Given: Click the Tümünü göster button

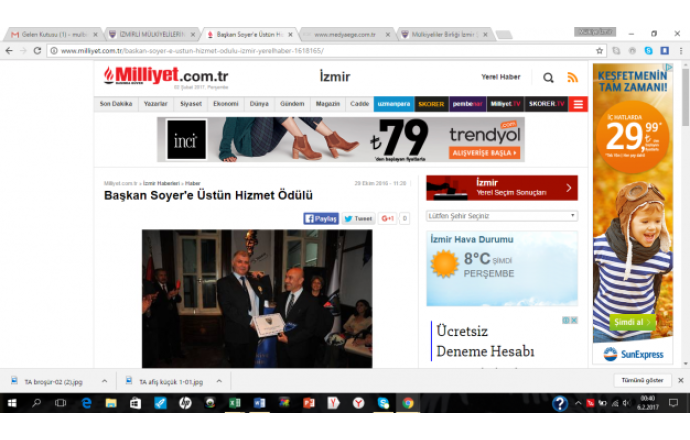Looking at the screenshot, I should click(642, 381).
